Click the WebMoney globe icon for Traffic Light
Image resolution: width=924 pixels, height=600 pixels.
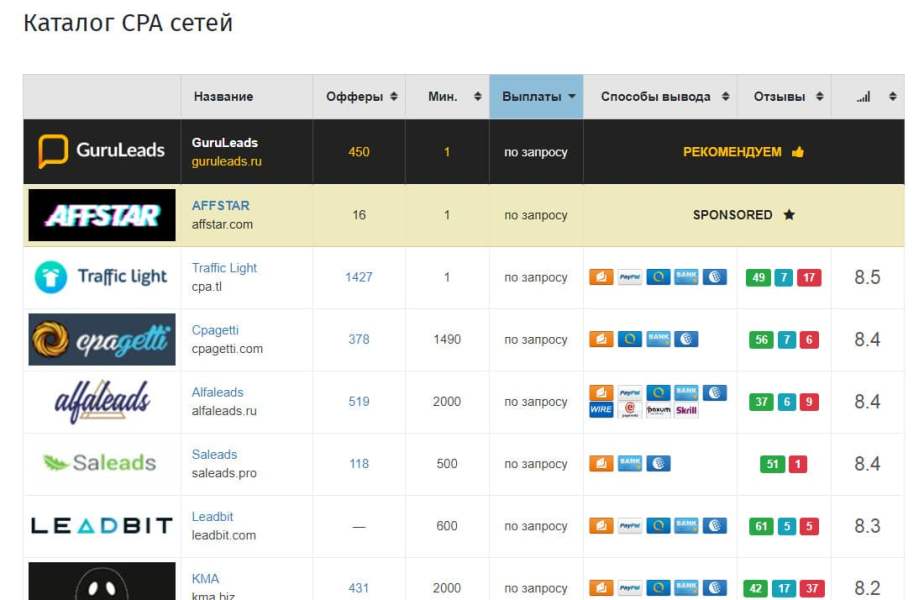pos(714,277)
